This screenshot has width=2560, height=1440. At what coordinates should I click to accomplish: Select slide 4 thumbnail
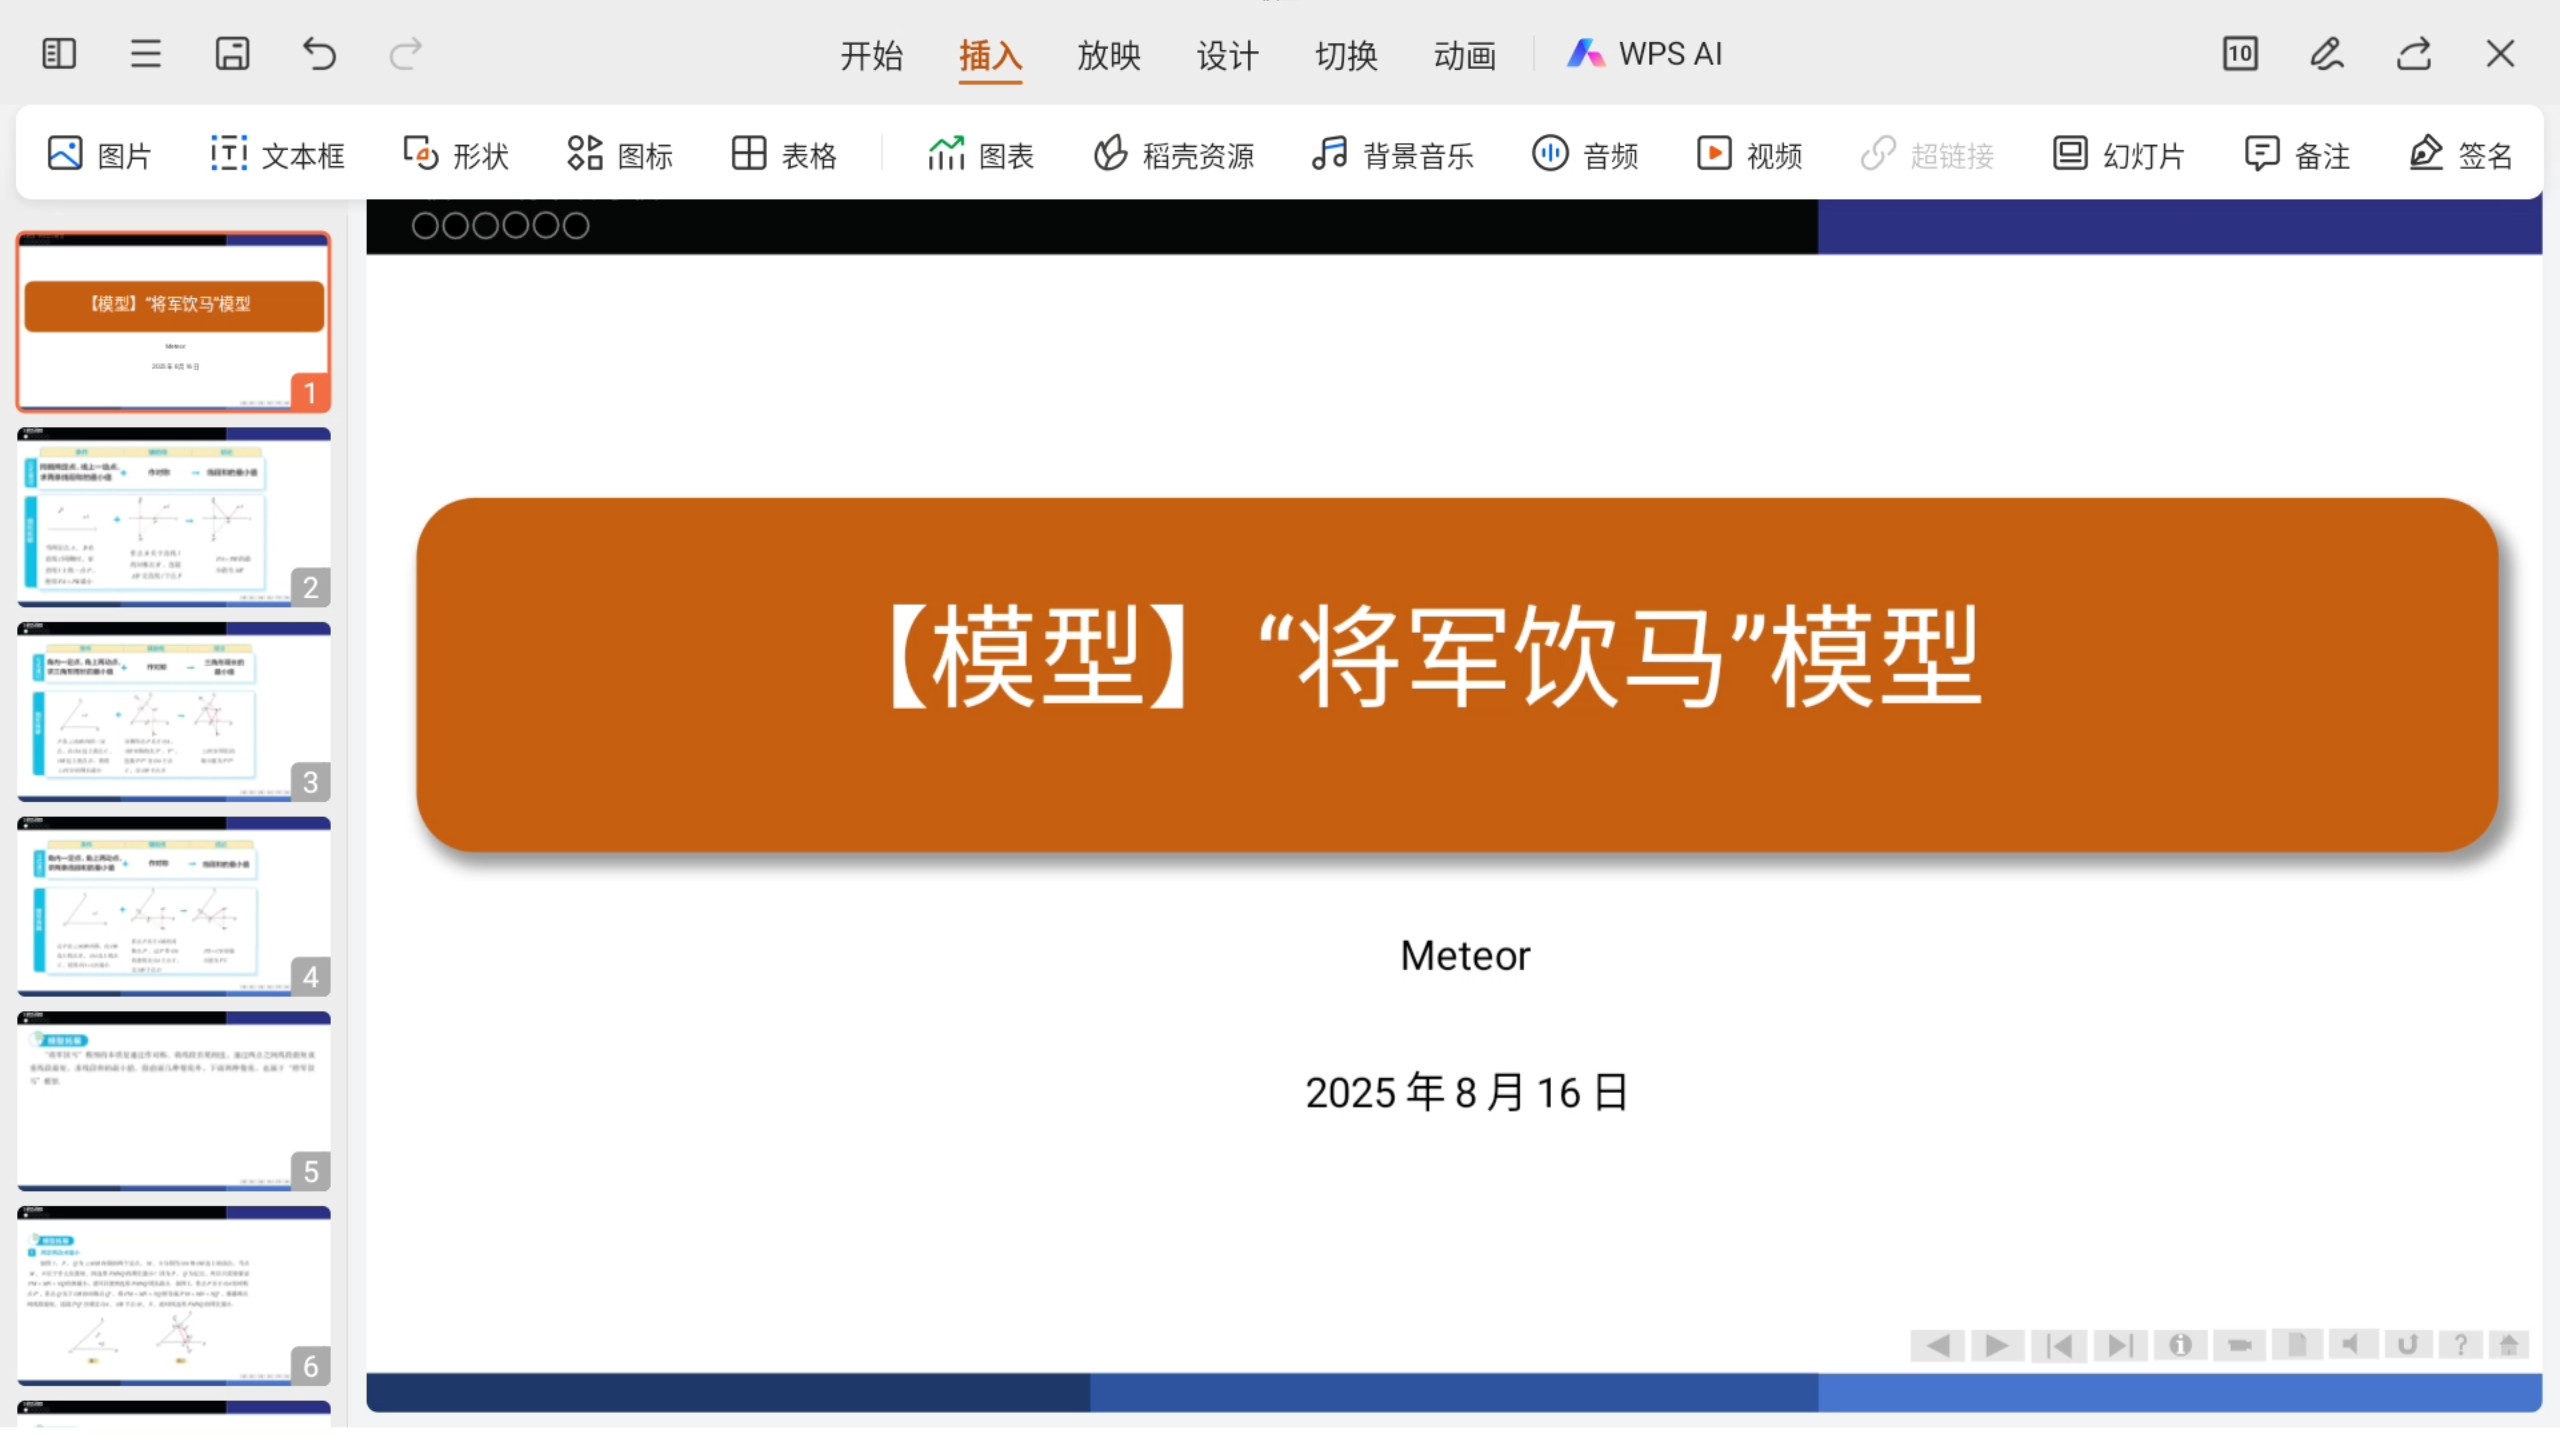(x=174, y=907)
